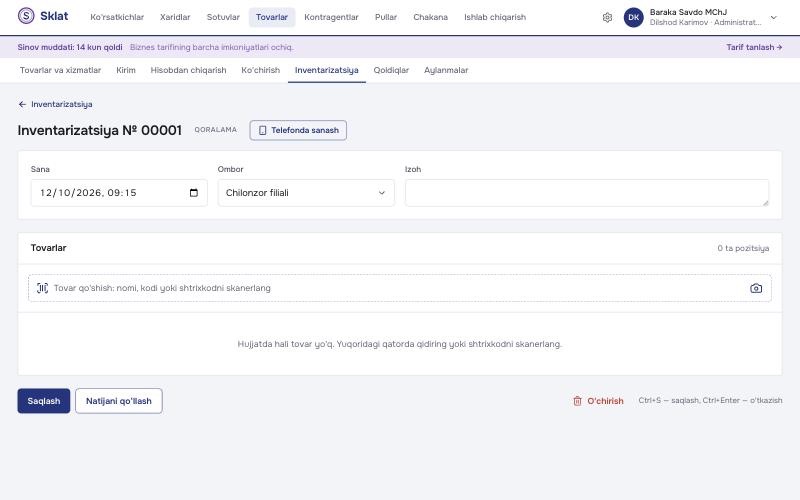Open Ko'rsatkichlar in the top menu
800x500 pixels.
tap(117, 17)
